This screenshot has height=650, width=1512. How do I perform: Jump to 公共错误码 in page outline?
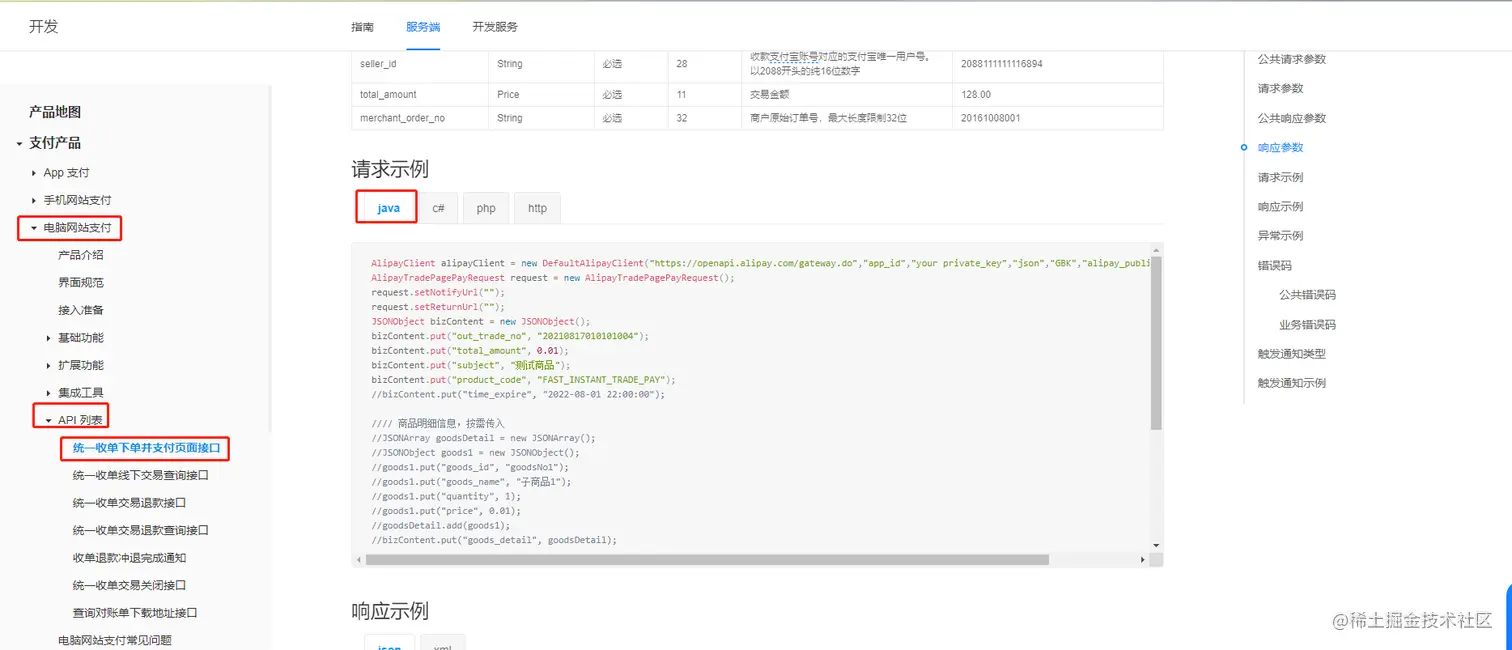tap(1308, 295)
